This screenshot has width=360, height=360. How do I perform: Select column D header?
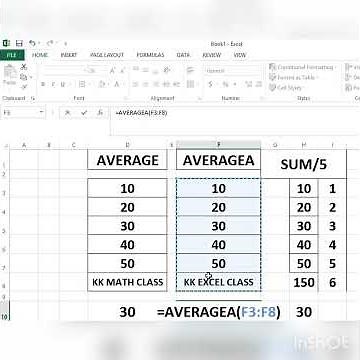coord(128,145)
